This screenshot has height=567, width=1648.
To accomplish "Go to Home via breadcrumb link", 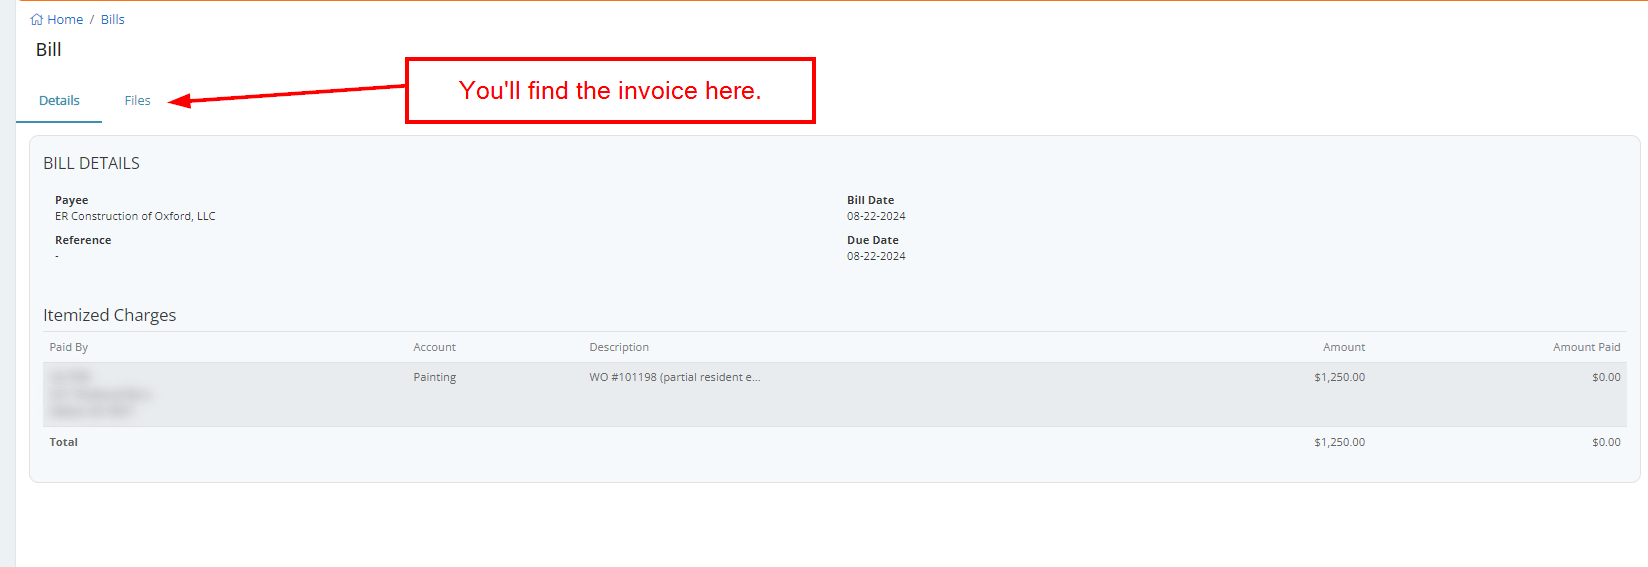I will (65, 19).
